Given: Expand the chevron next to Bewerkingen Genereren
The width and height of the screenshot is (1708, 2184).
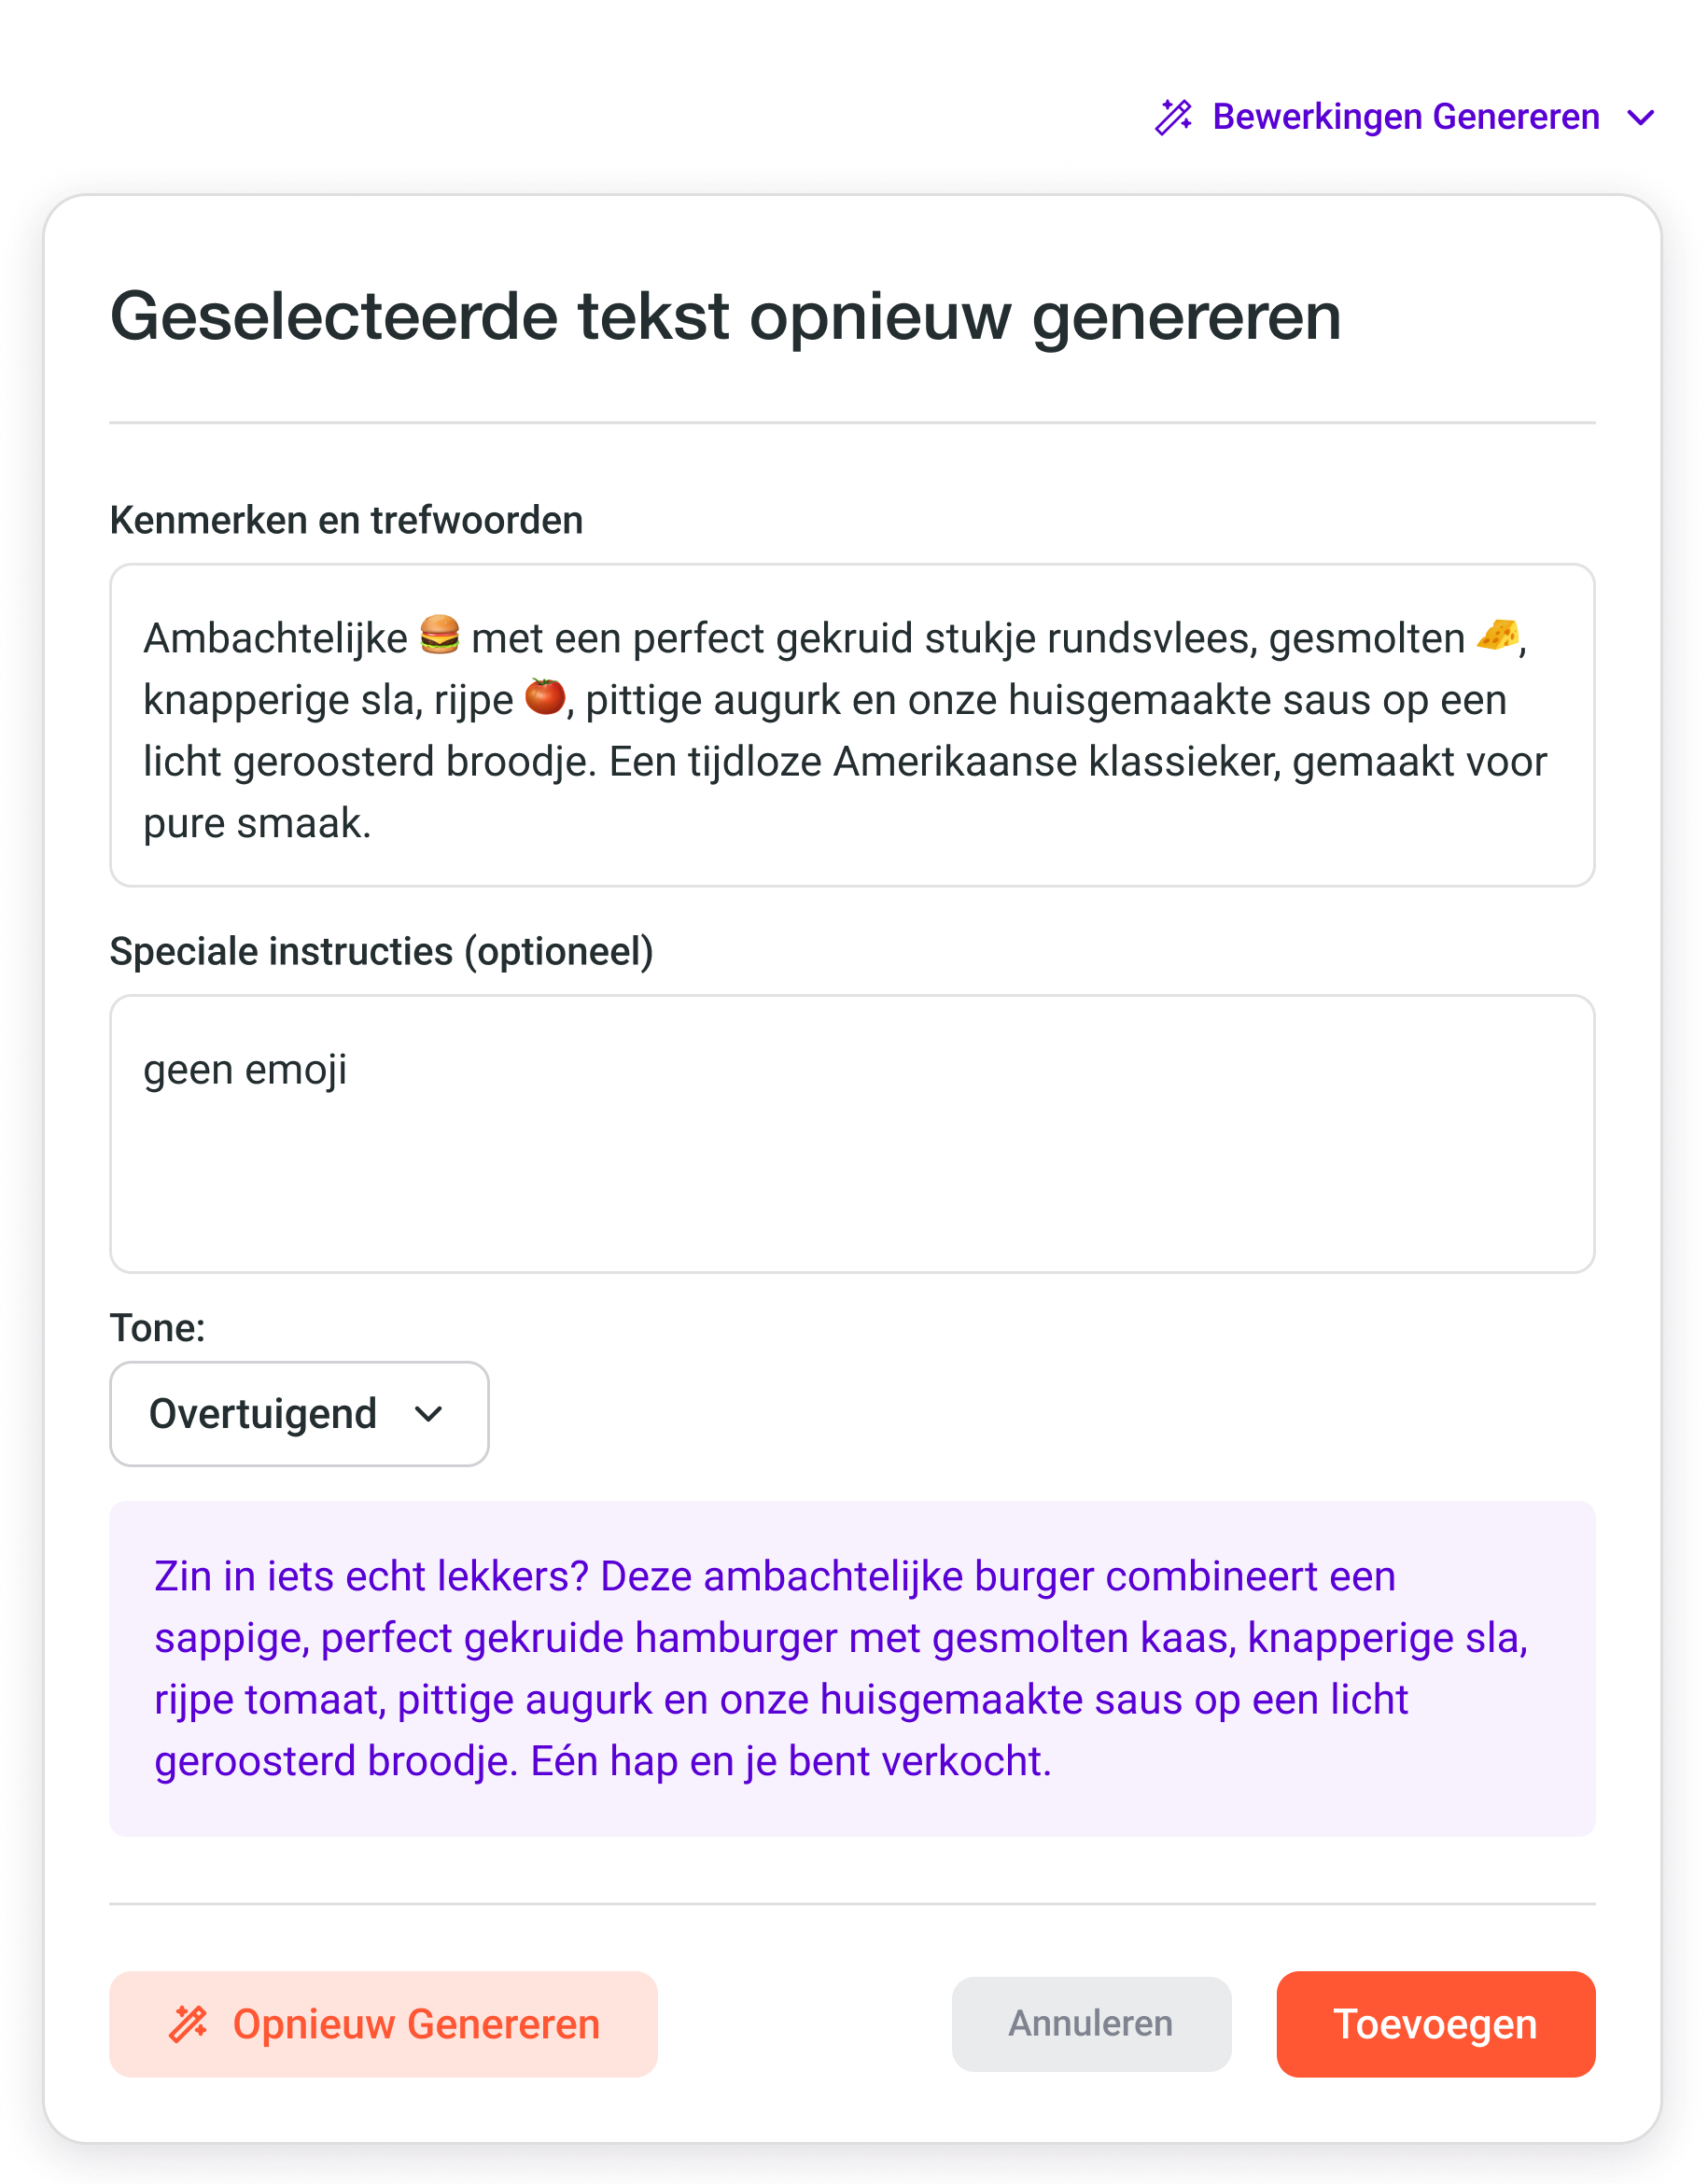Looking at the screenshot, I should point(1641,118).
